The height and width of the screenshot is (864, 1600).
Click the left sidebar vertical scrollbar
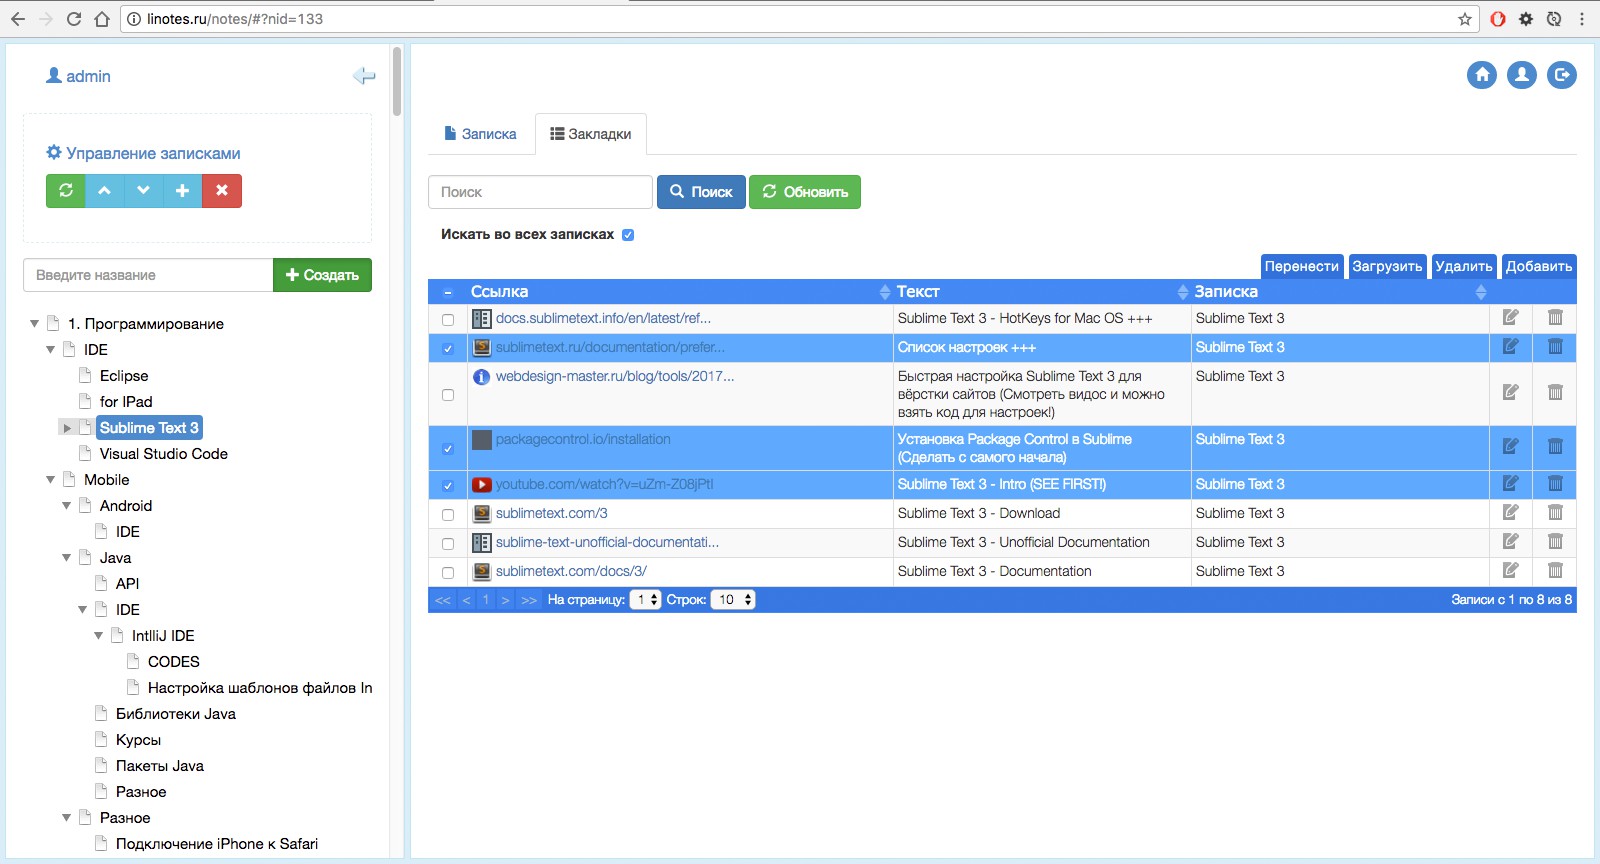tap(397, 81)
